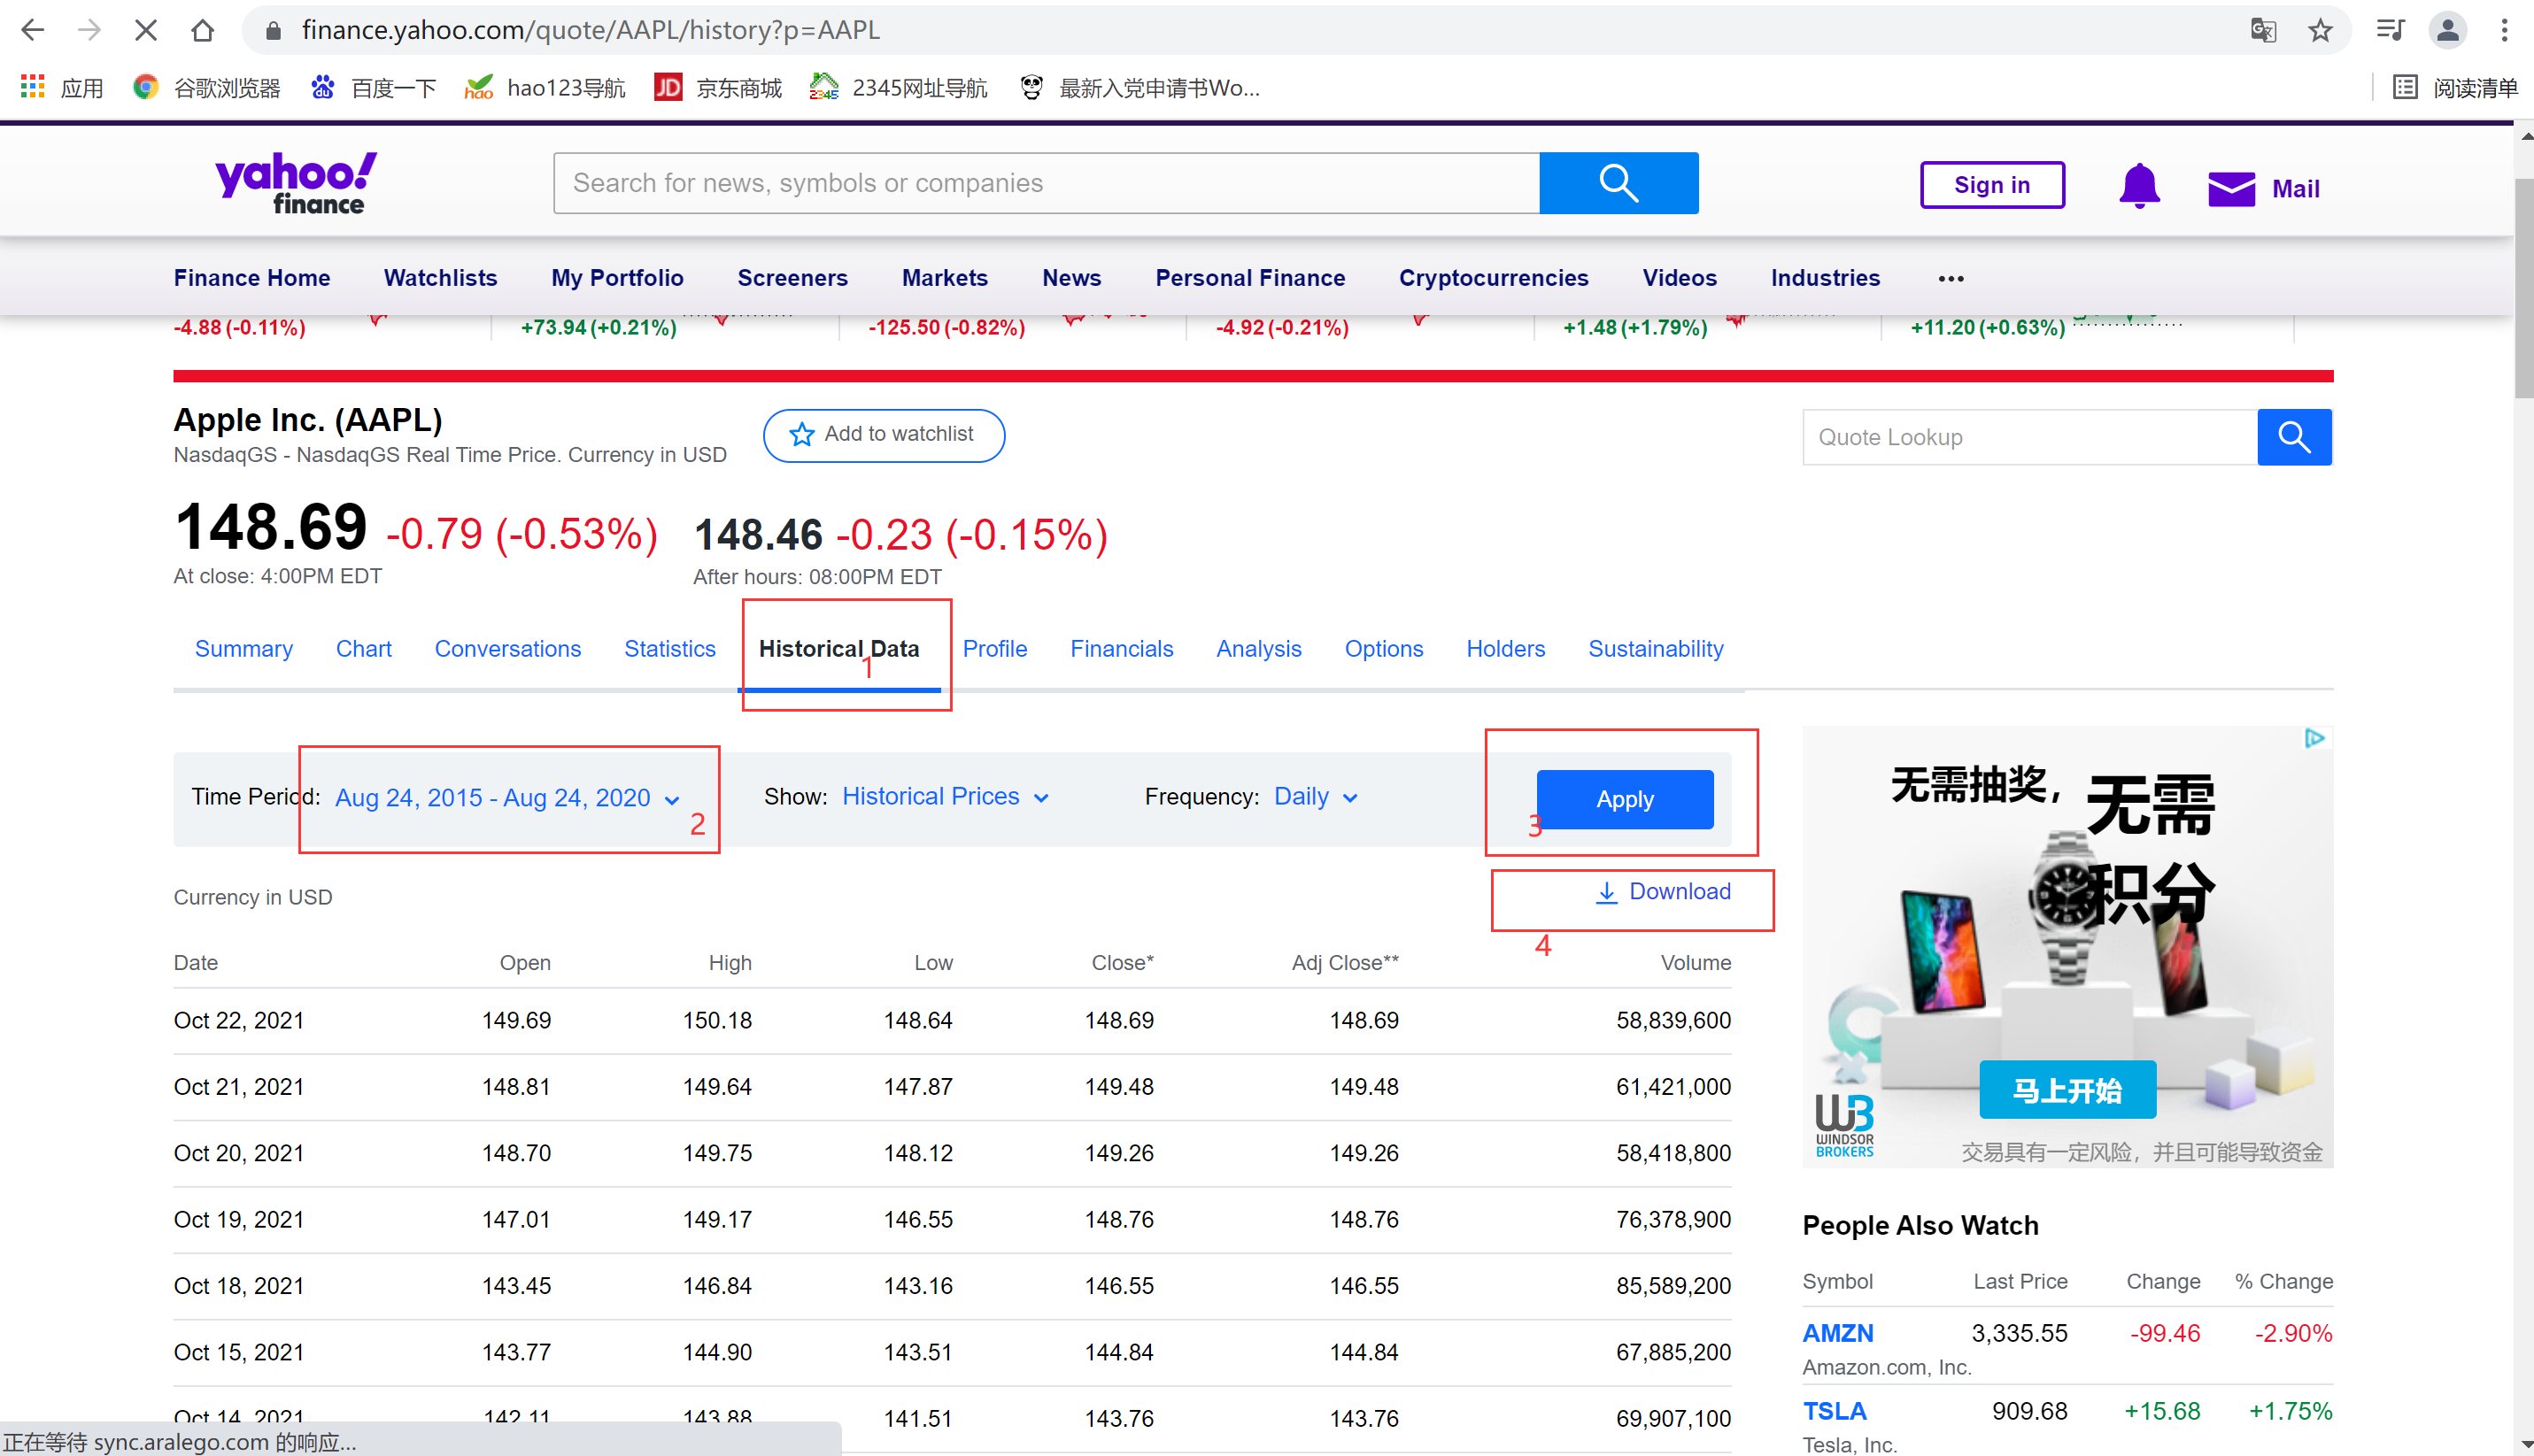The image size is (2534, 1456).
Task: Open the Industries menu
Action: coord(1825,278)
